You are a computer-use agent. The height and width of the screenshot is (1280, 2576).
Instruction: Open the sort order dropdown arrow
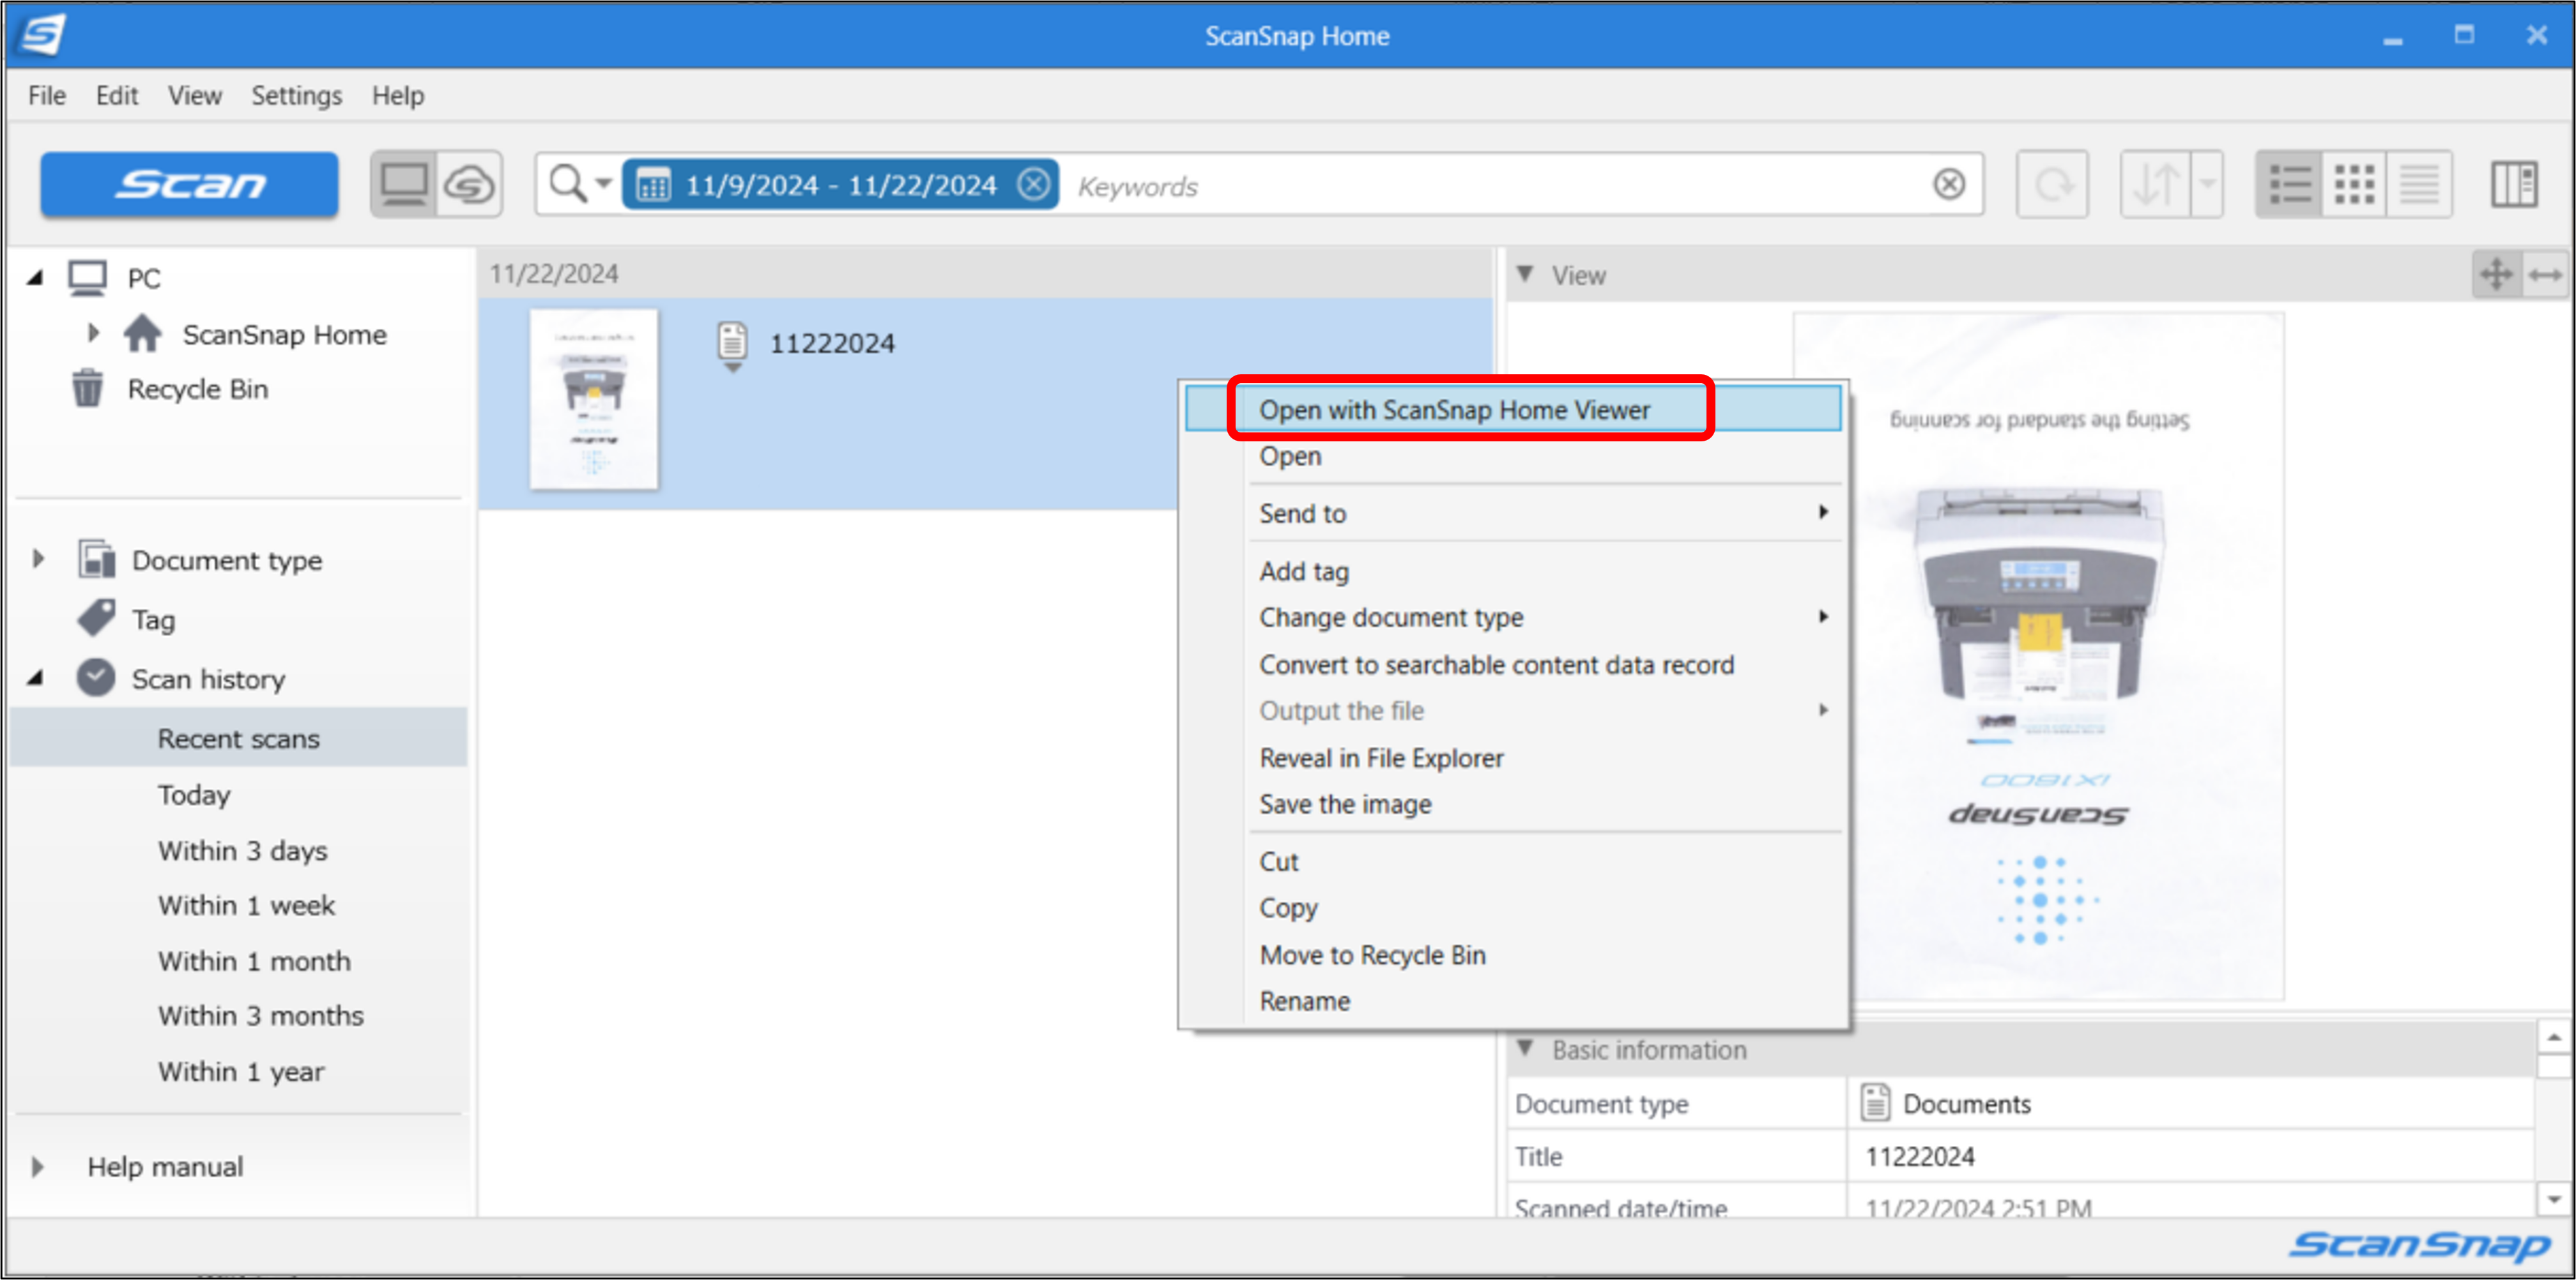pos(2207,184)
